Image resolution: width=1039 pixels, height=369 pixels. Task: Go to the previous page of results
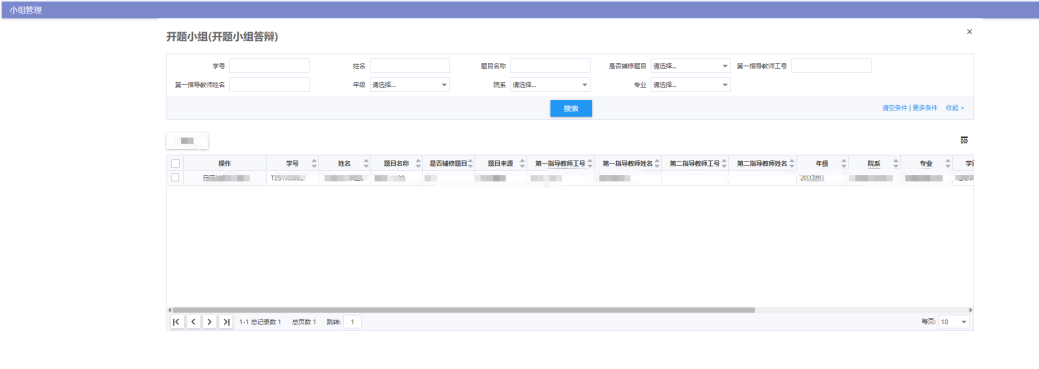click(193, 322)
